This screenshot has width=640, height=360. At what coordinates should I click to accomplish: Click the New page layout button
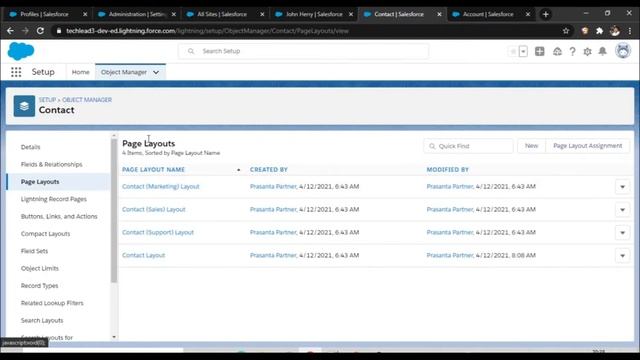pos(531,146)
